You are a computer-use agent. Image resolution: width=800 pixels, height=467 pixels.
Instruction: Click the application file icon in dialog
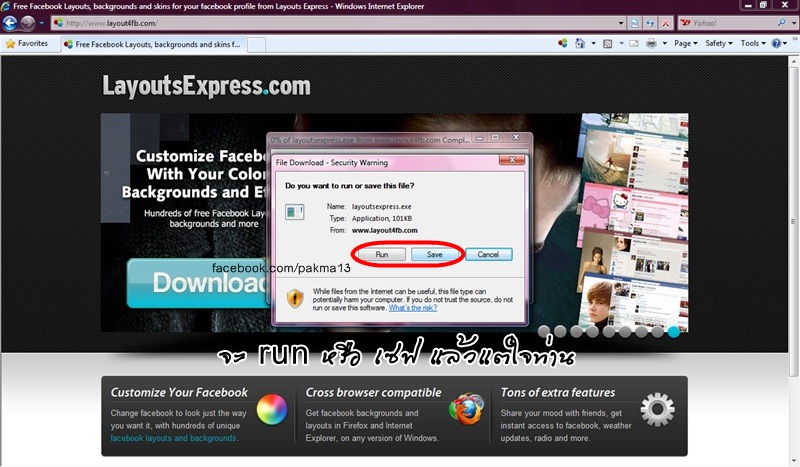pos(294,212)
